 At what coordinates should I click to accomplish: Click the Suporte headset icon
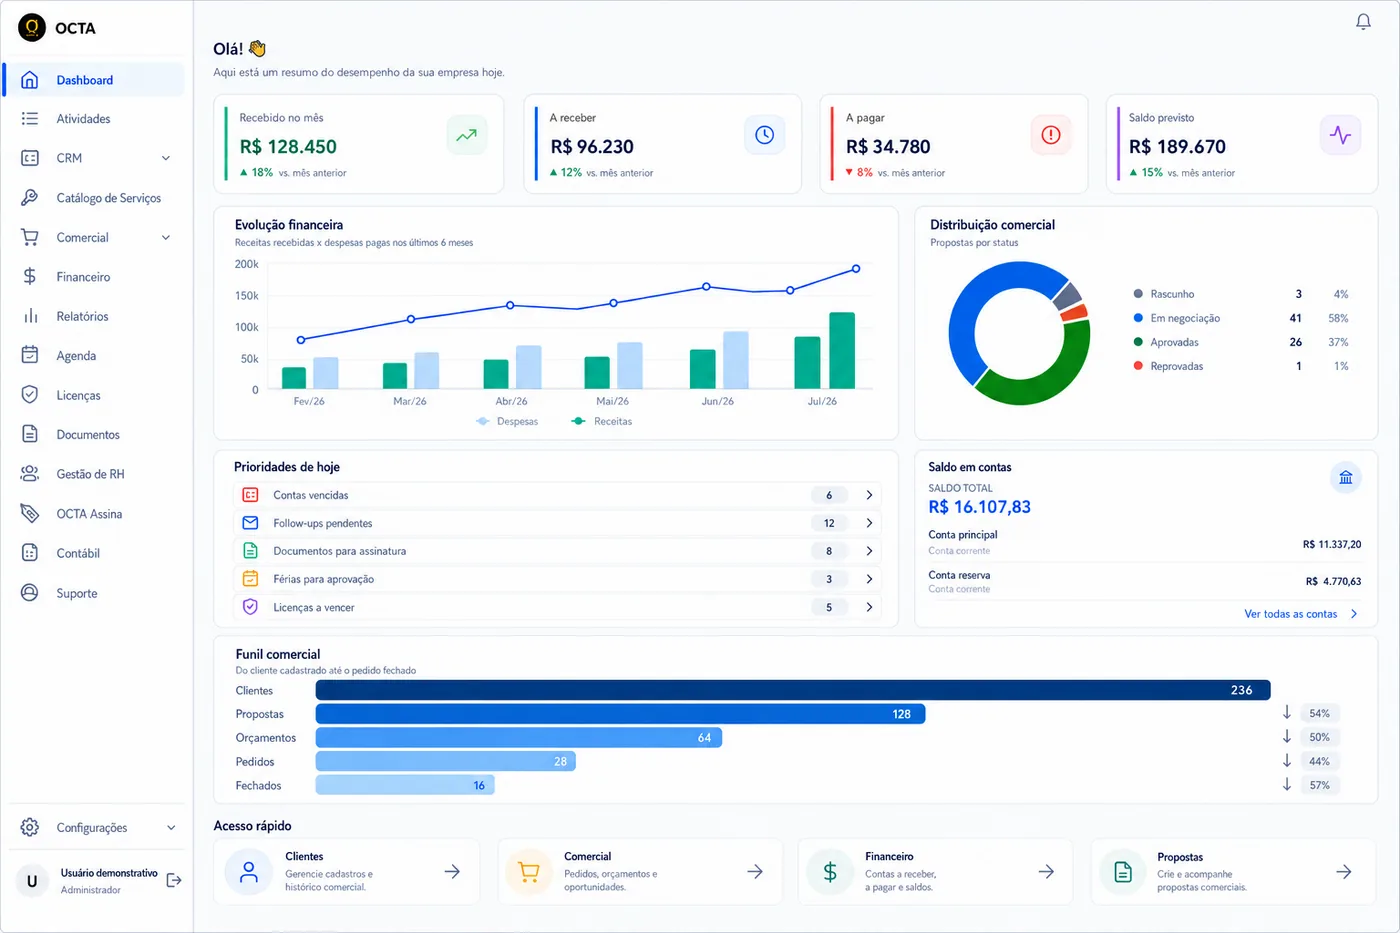pos(30,593)
